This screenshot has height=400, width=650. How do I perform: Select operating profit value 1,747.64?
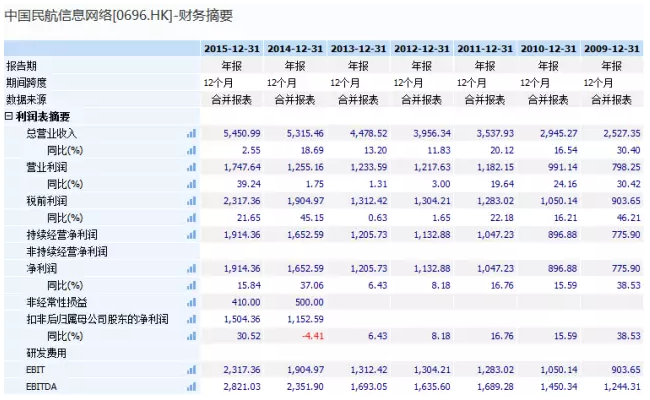(x=243, y=167)
